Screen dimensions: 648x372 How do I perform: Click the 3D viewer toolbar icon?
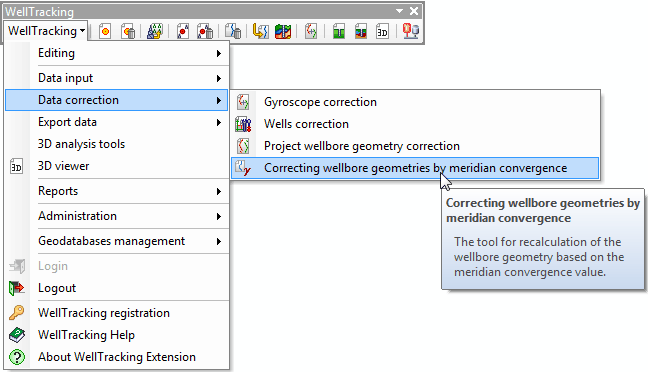(x=382, y=31)
